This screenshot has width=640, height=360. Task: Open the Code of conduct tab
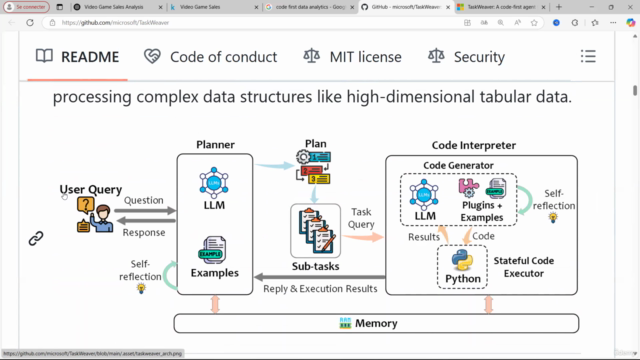tap(211, 57)
